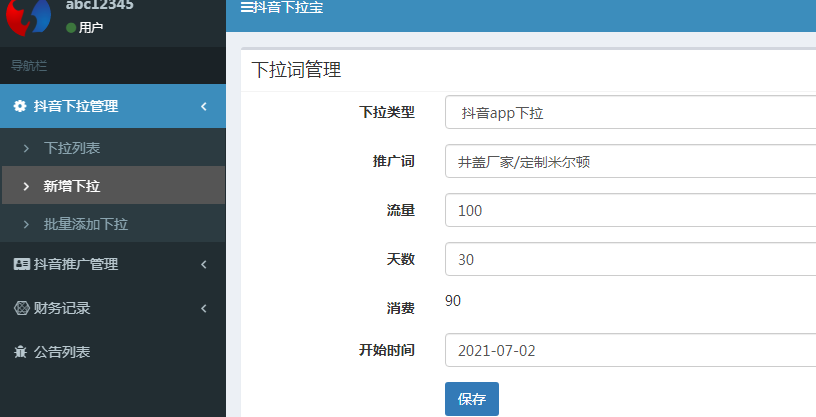Open 抖音下拉管理 menu section
The height and width of the screenshot is (417, 816).
(x=113, y=106)
